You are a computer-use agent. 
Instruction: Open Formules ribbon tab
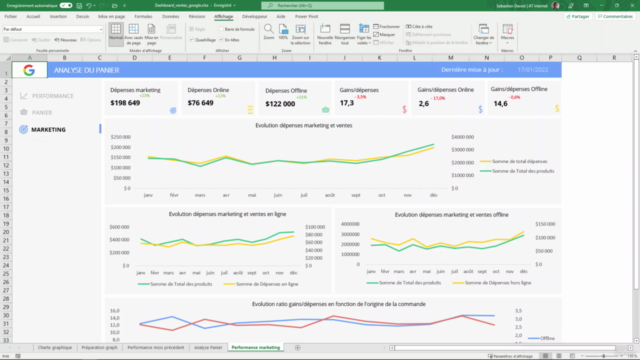(143, 16)
